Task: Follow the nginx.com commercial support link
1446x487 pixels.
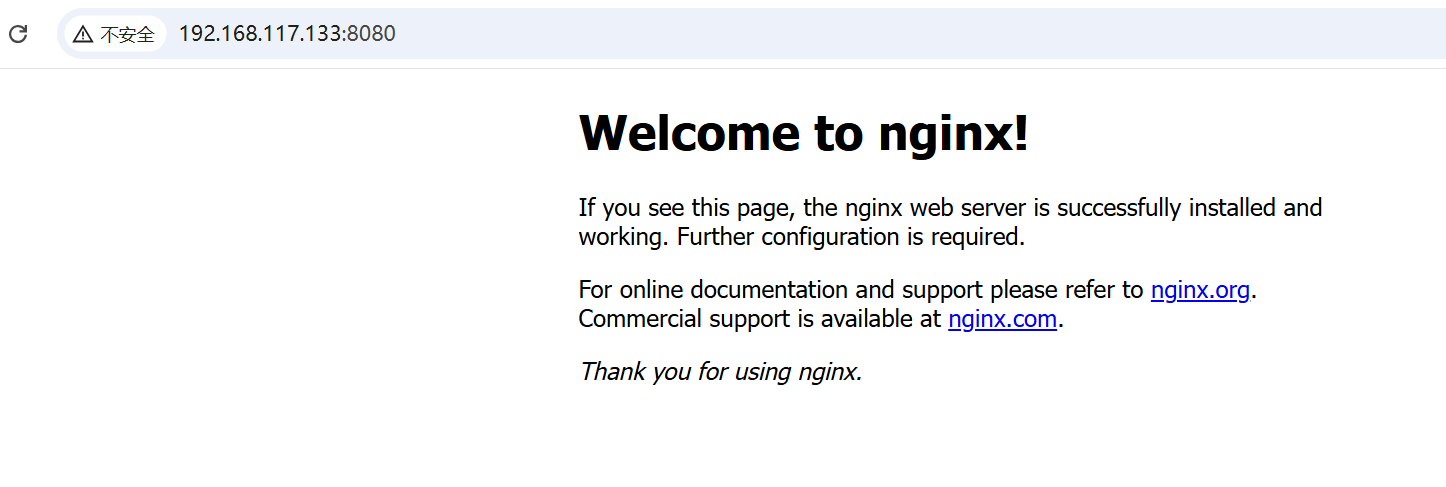Action: click(1002, 319)
